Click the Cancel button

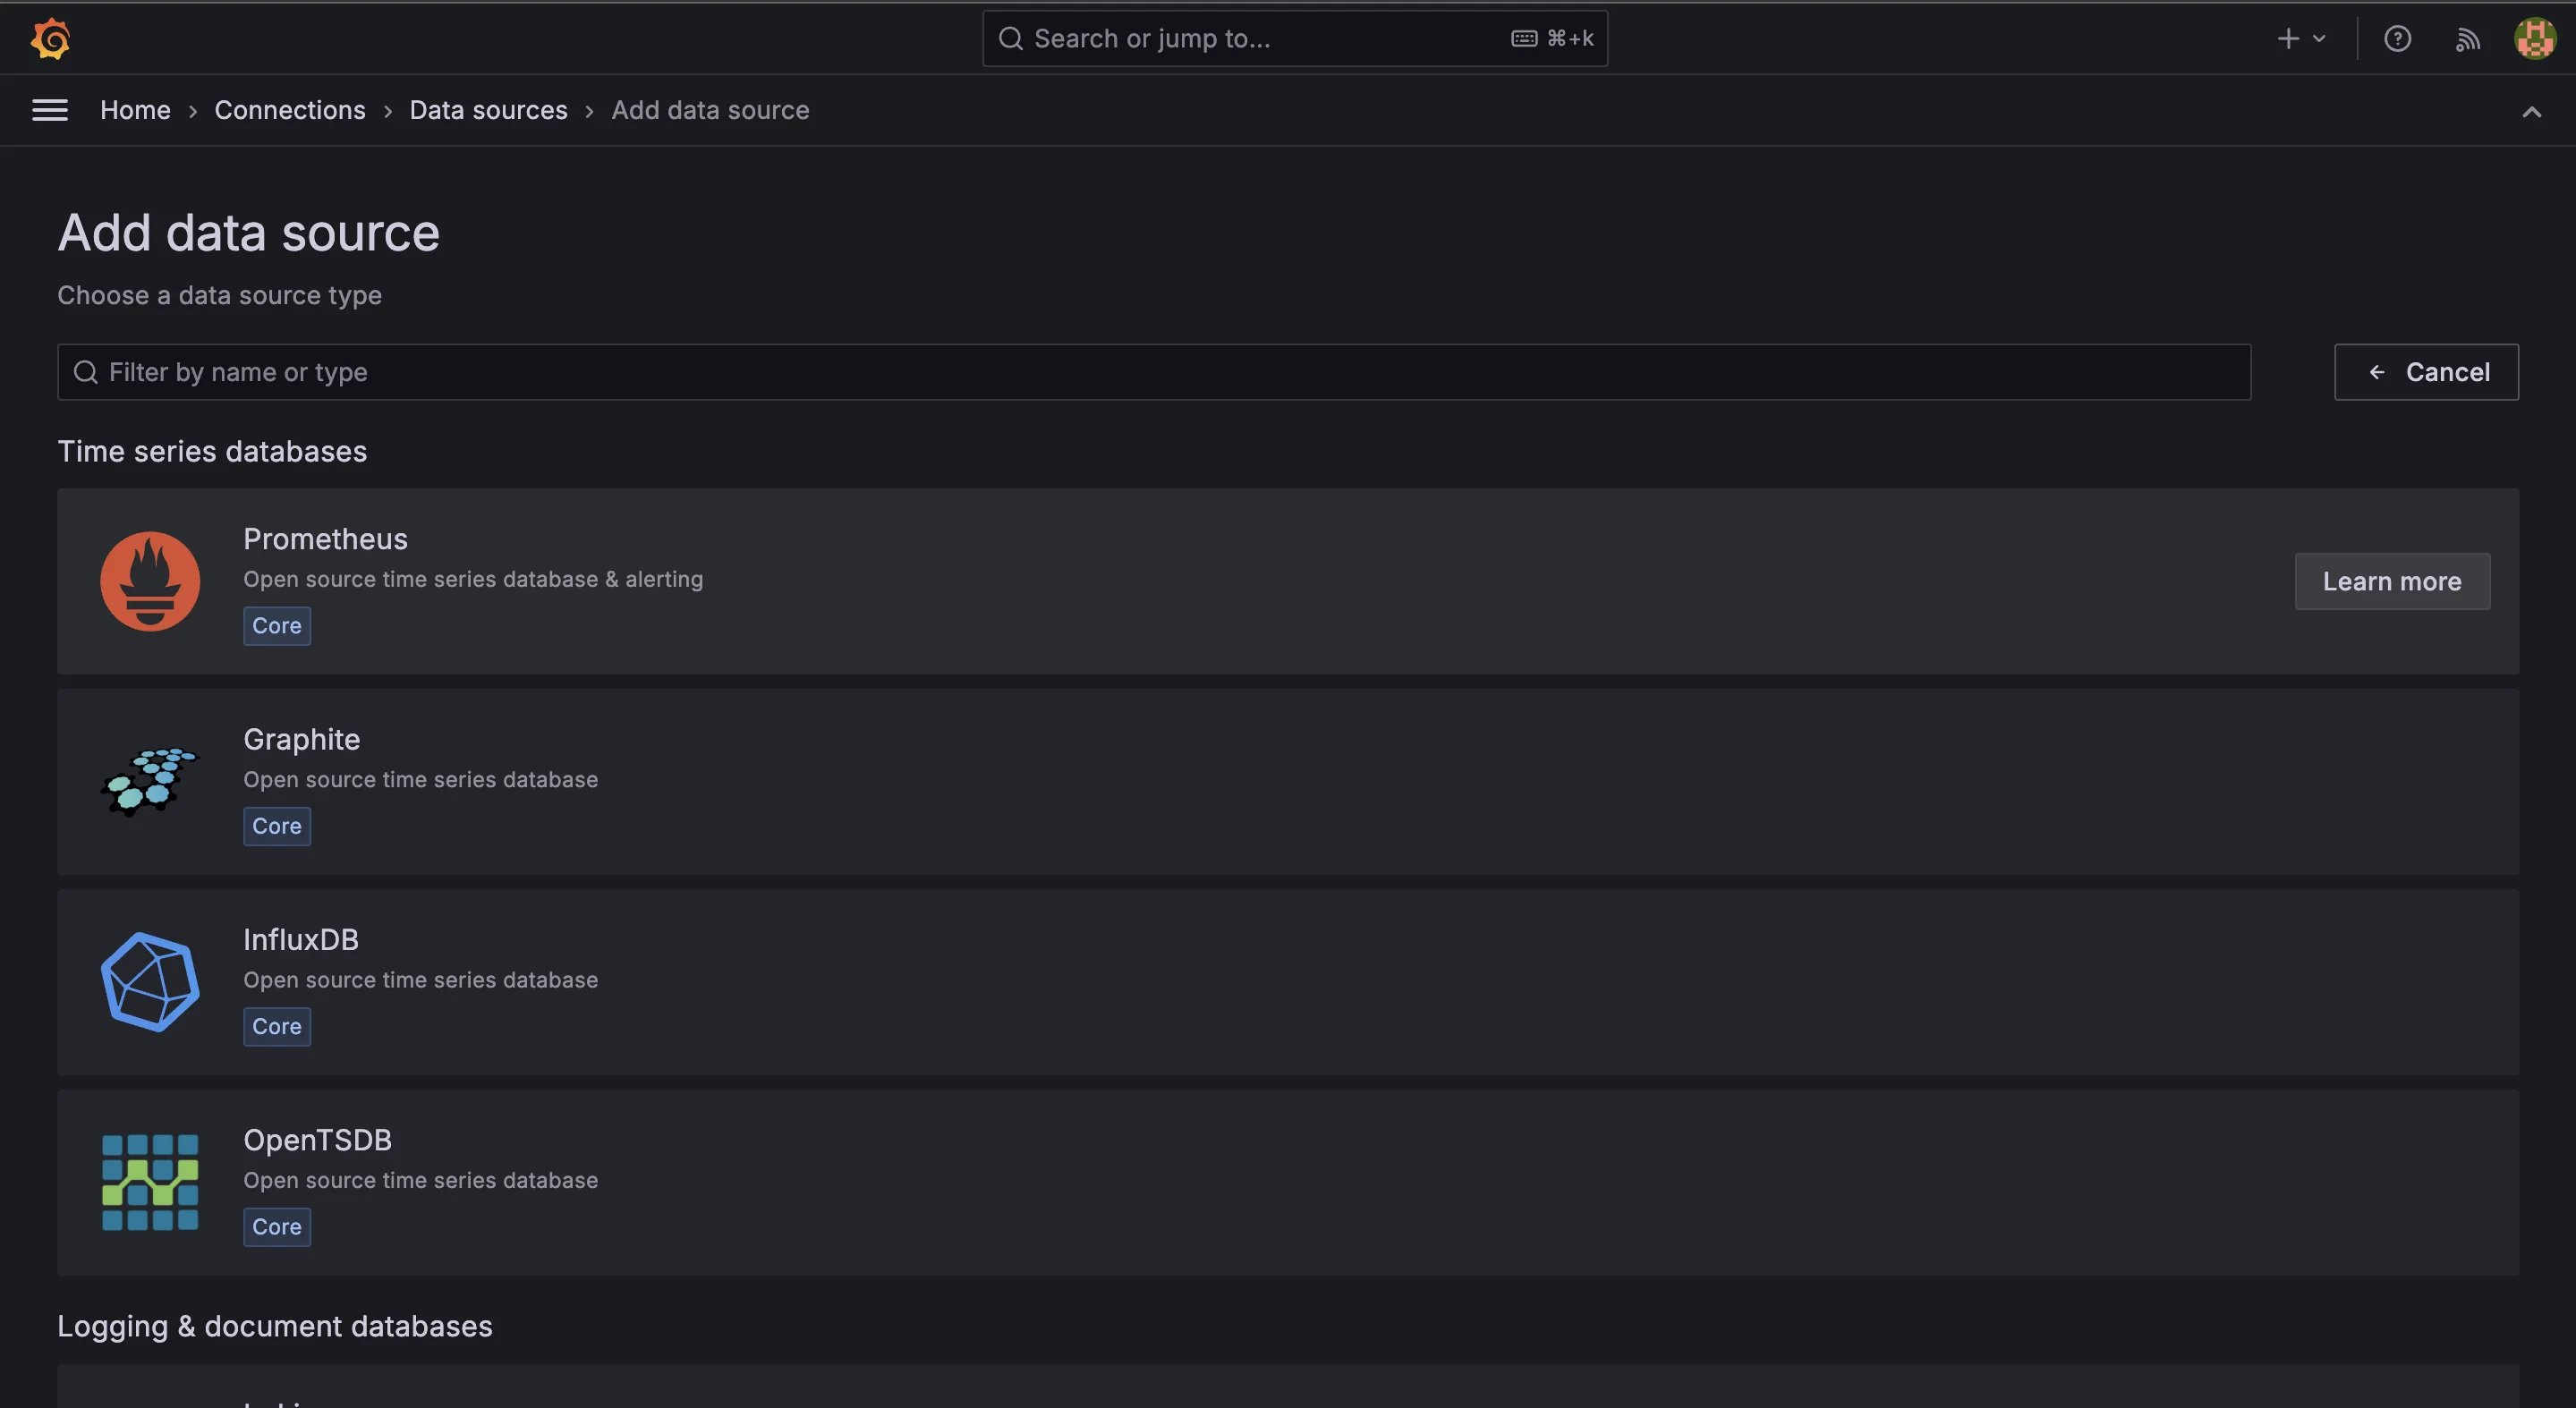(x=2427, y=371)
